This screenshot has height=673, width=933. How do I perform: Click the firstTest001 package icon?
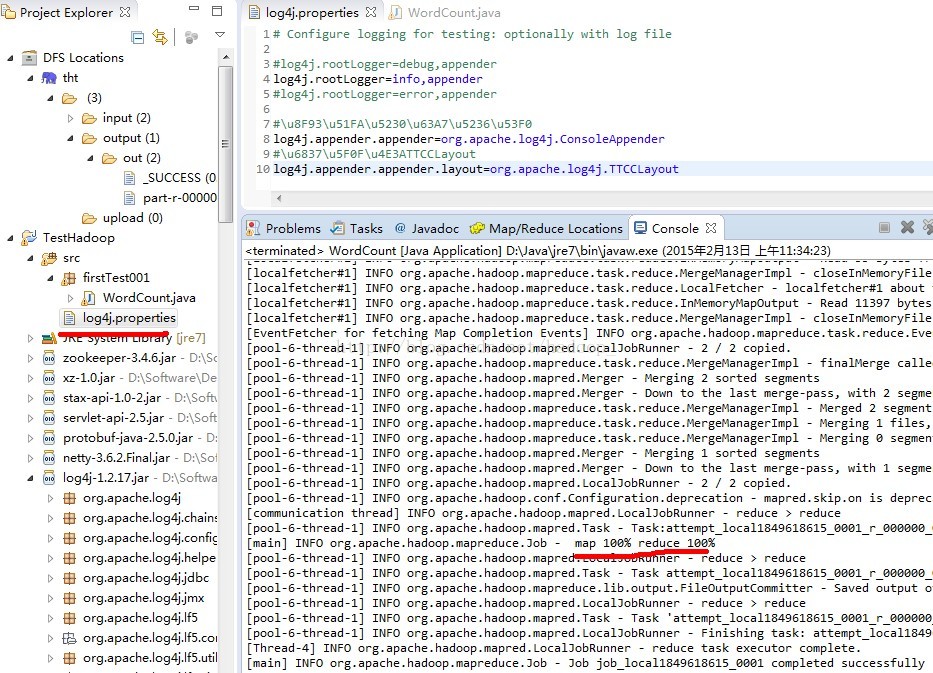point(69,278)
